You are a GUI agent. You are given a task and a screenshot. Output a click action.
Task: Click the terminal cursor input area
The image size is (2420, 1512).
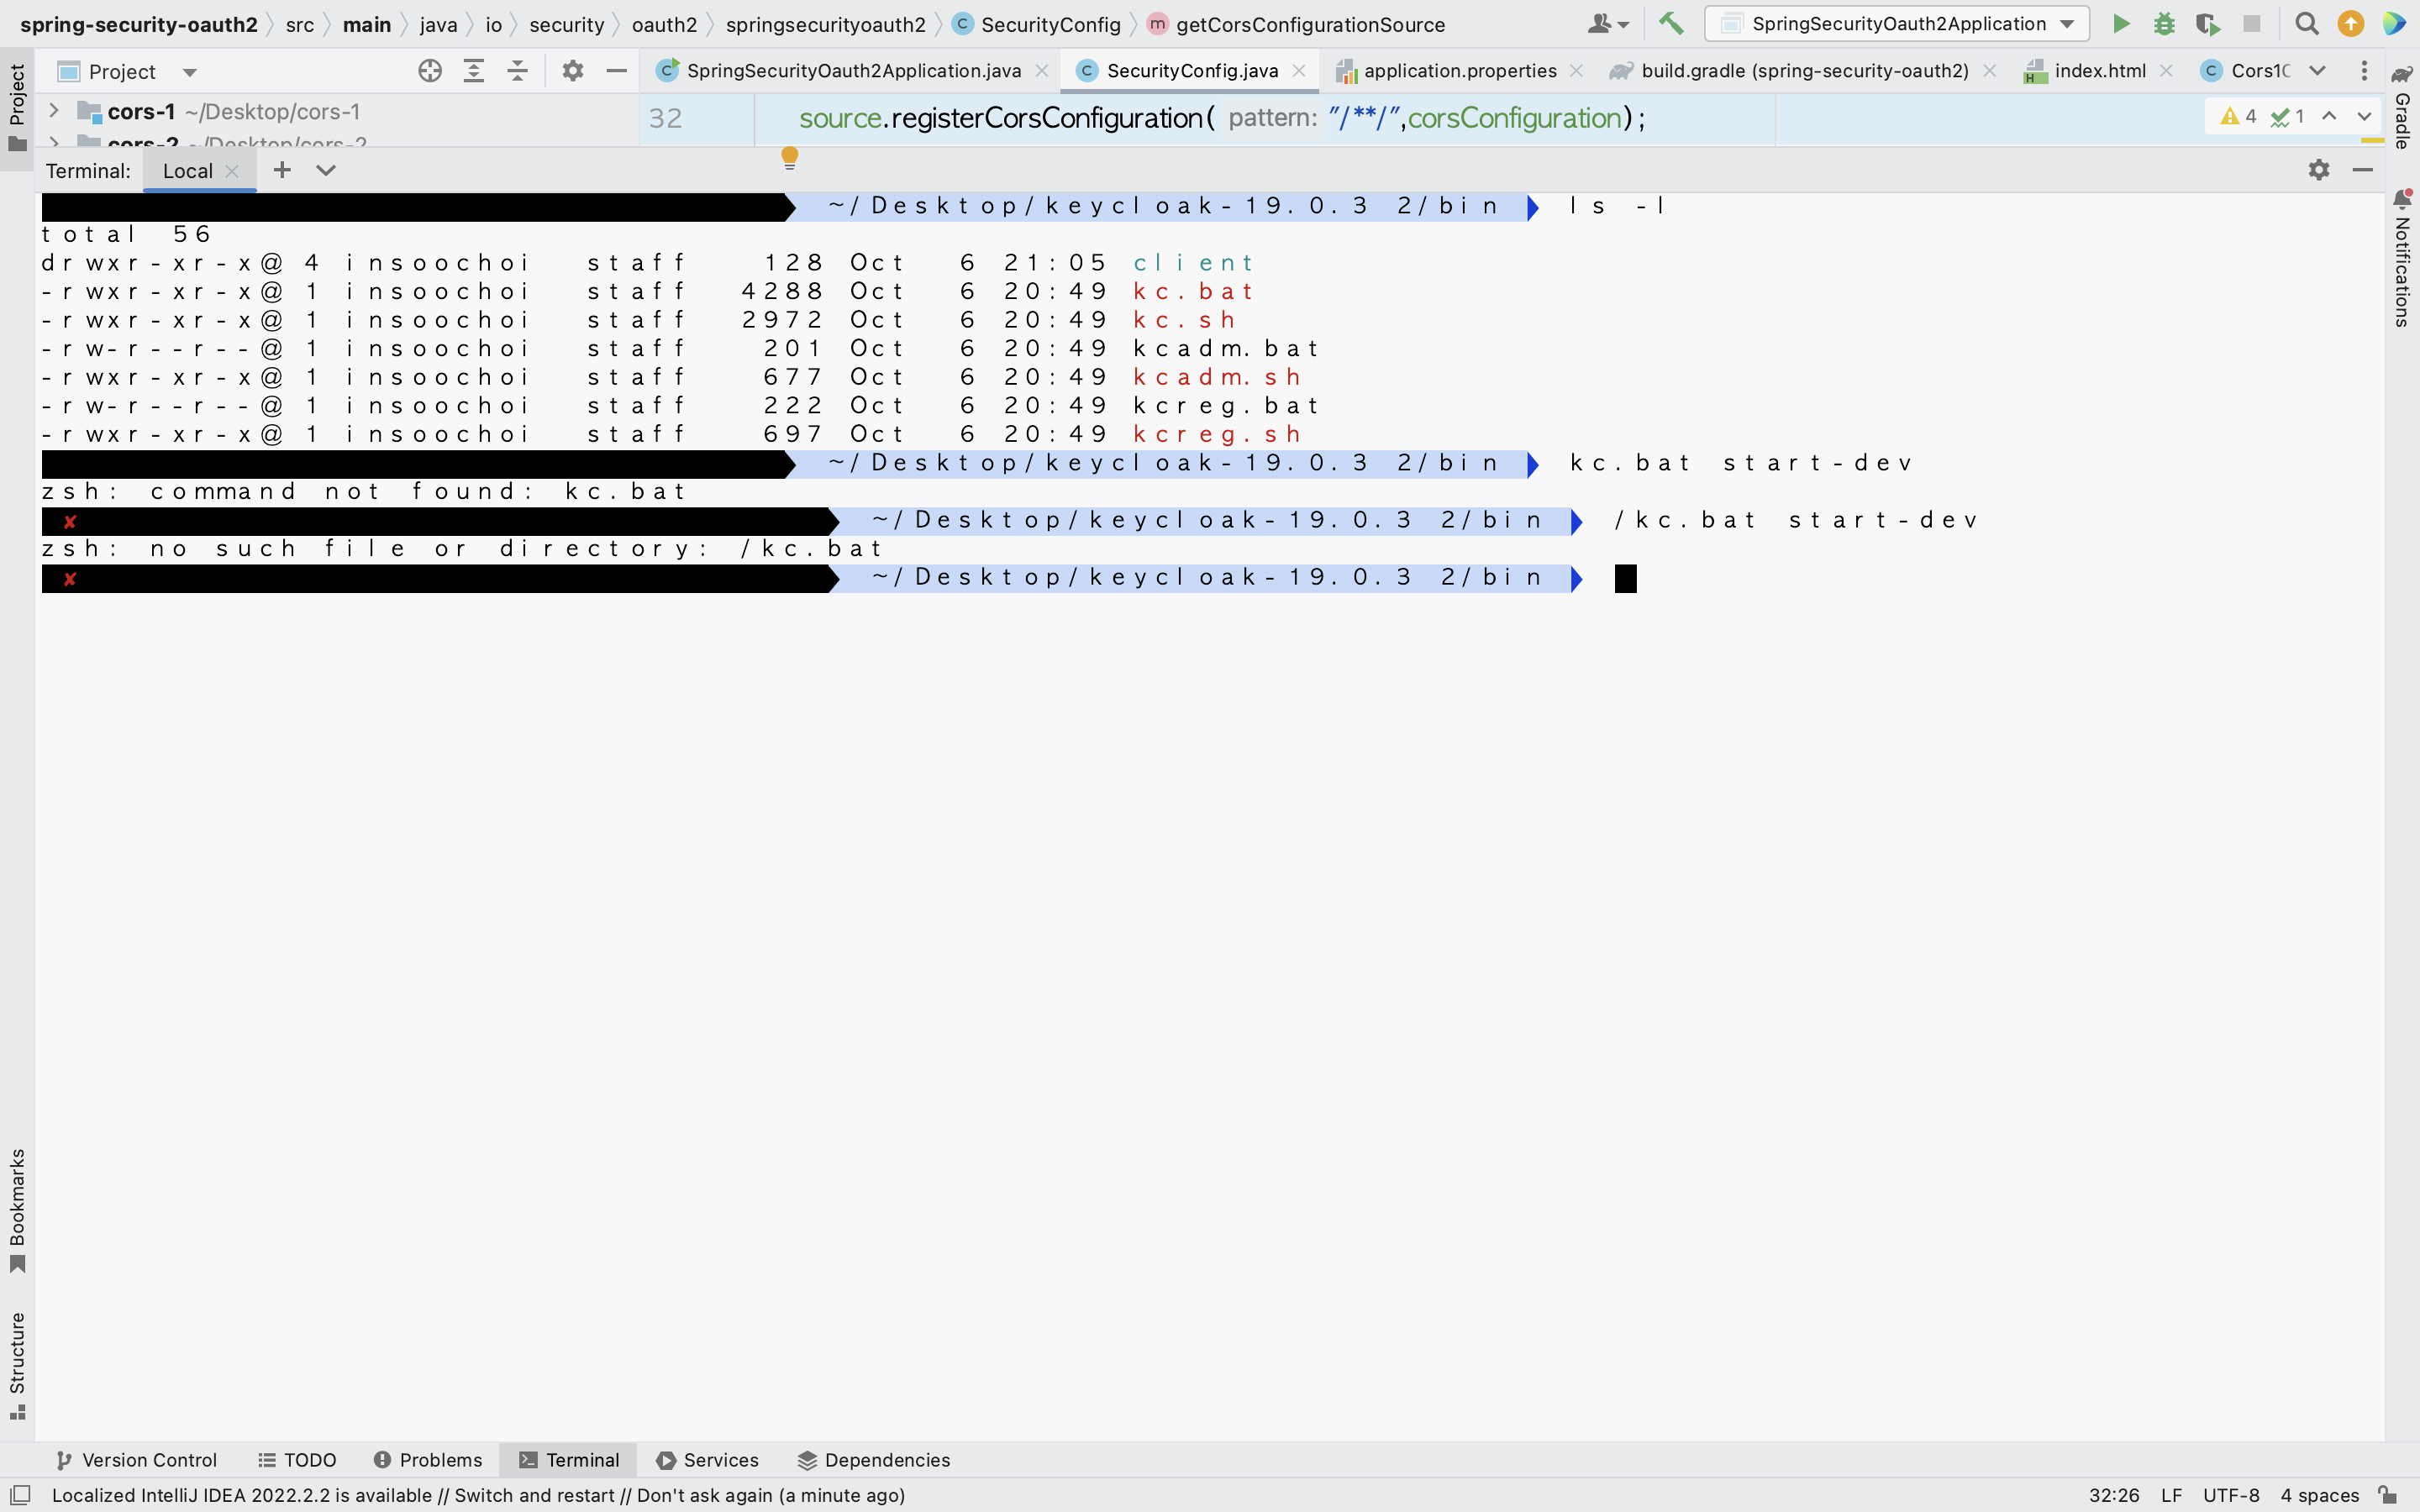click(1625, 578)
